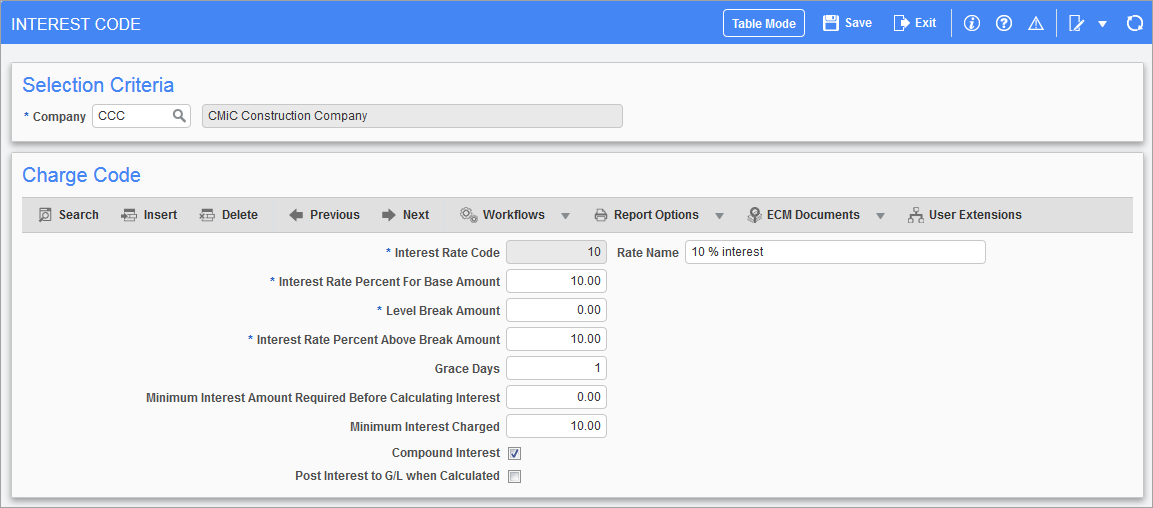Switch to Table Mode

tap(764, 24)
